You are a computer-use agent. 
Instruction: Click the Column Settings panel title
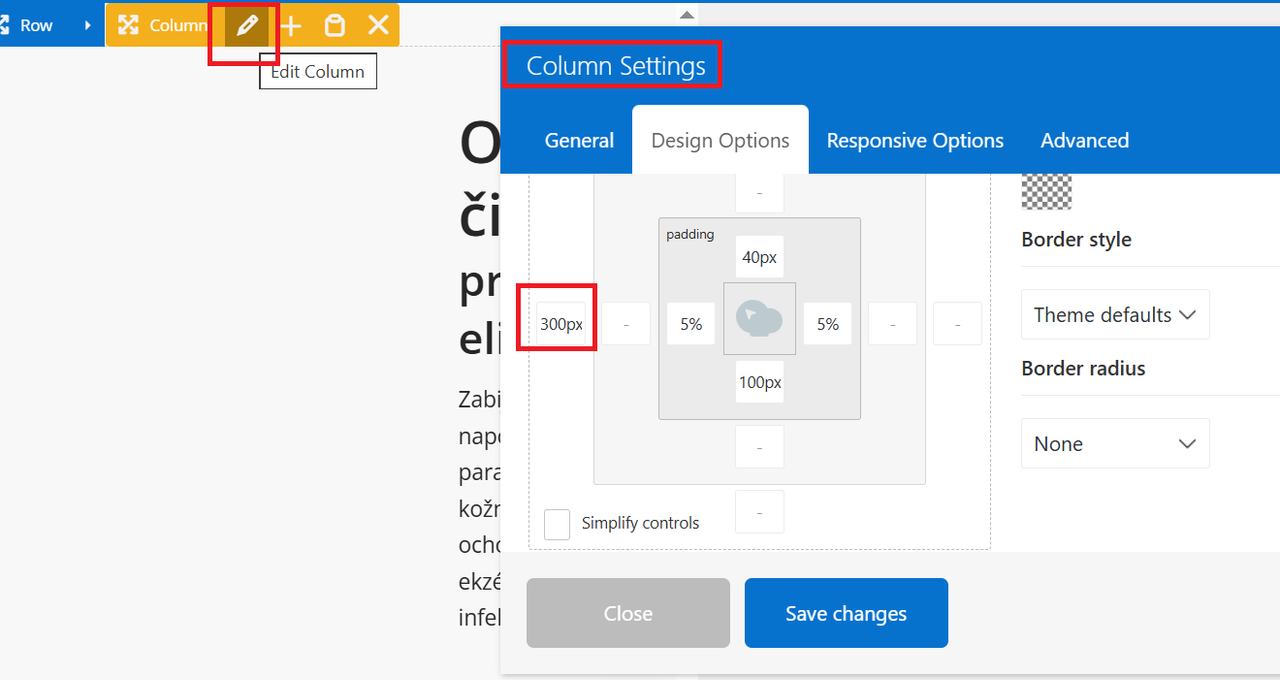616,66
